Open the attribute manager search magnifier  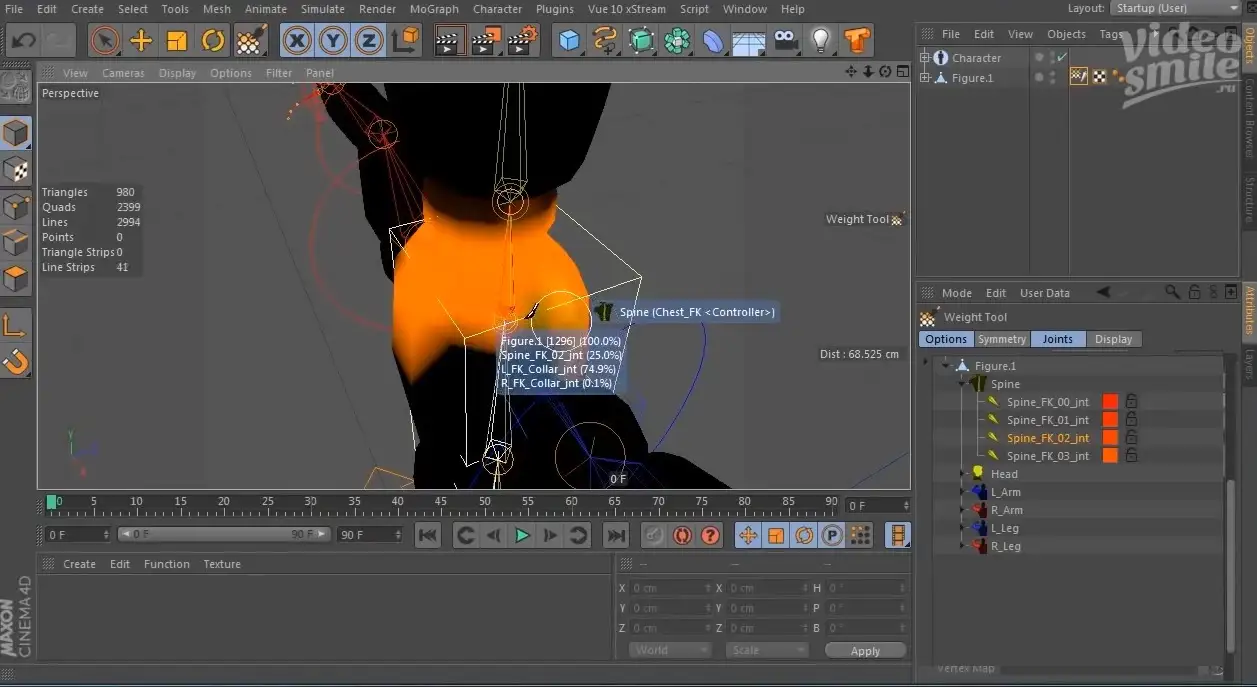[1172, 292]
